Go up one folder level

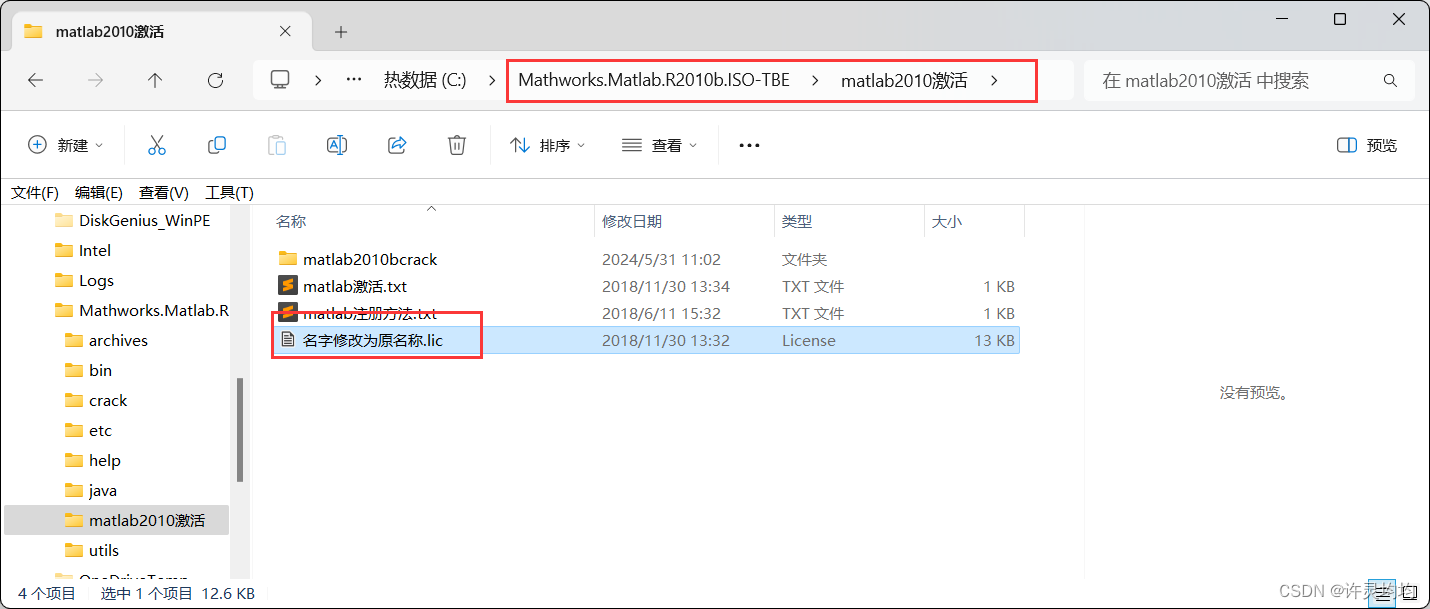click(x=155, y=81)
